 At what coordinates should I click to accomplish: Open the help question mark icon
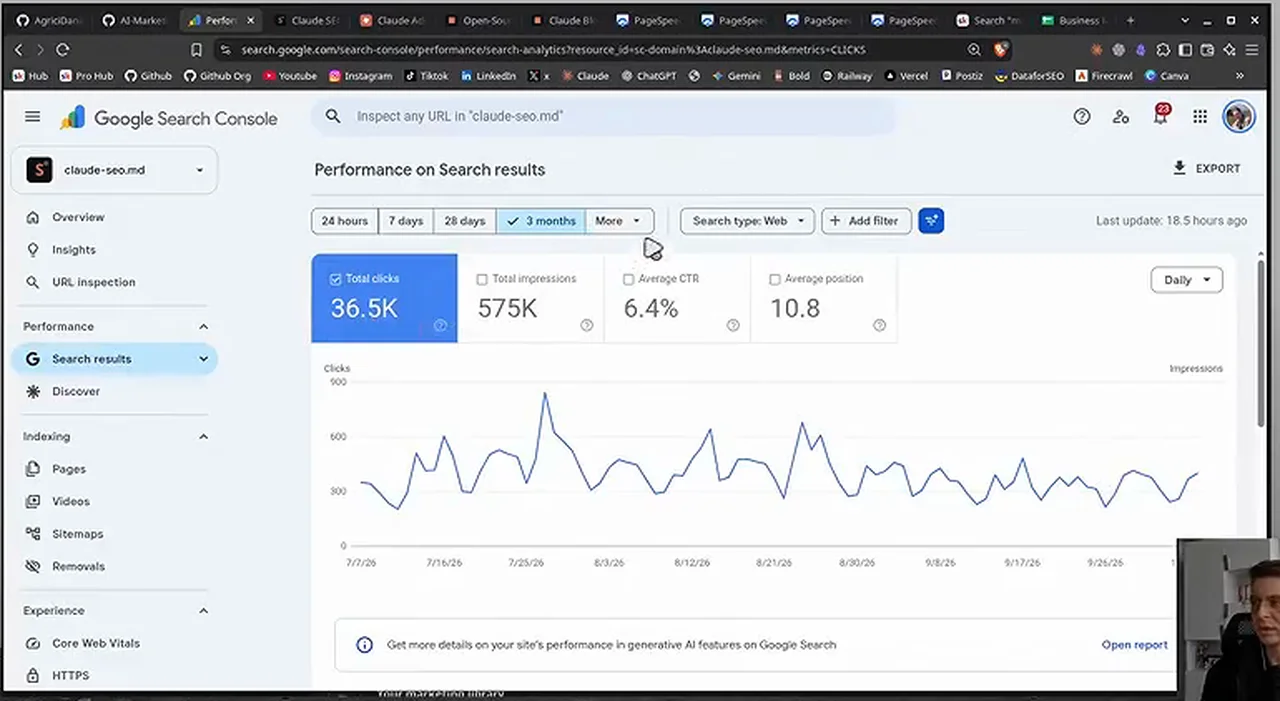1081,117
